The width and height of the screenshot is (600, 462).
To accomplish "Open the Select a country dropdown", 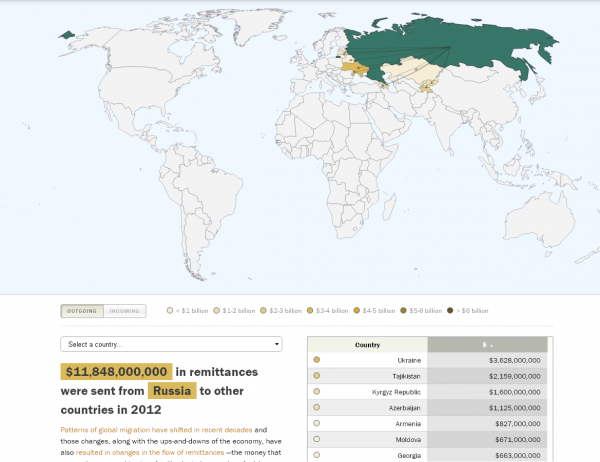I will (x=171, y=344).
